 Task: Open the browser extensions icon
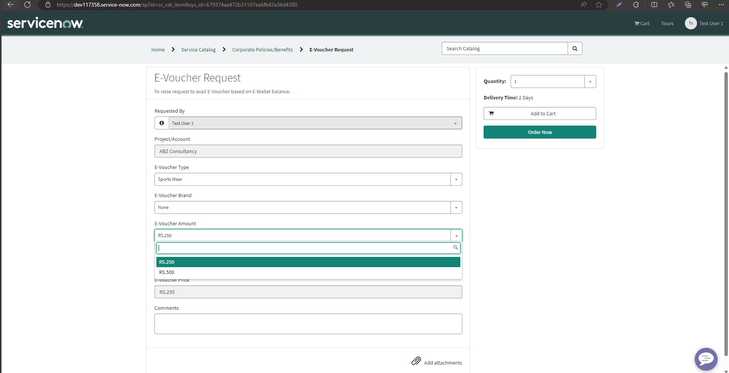coord(636,5)
